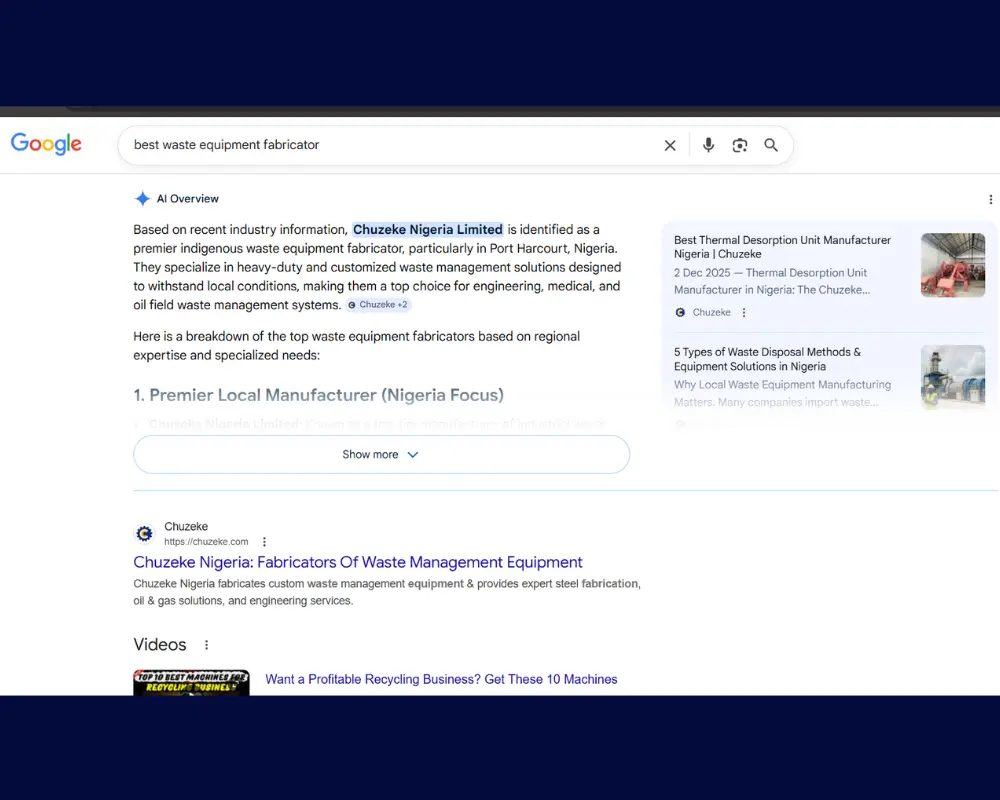Clear the search query with X icon
Image resolution: width=1000 pixels, height=800 pixels.
pos(670,145)
